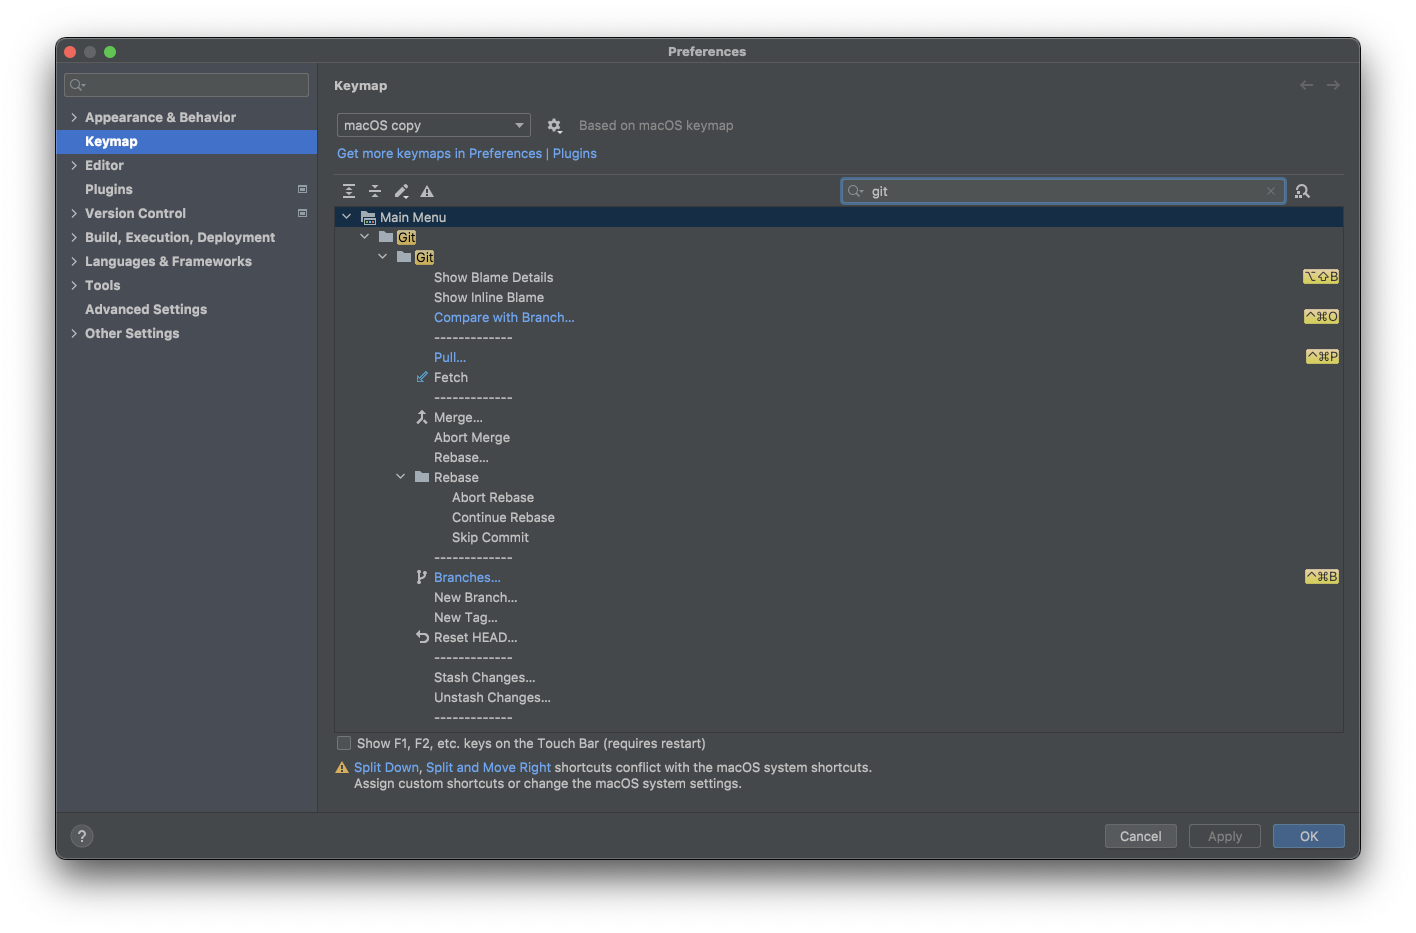The image size is (1416, 933).
Task: Select the Pull... action row
Action: coord(450,357)
